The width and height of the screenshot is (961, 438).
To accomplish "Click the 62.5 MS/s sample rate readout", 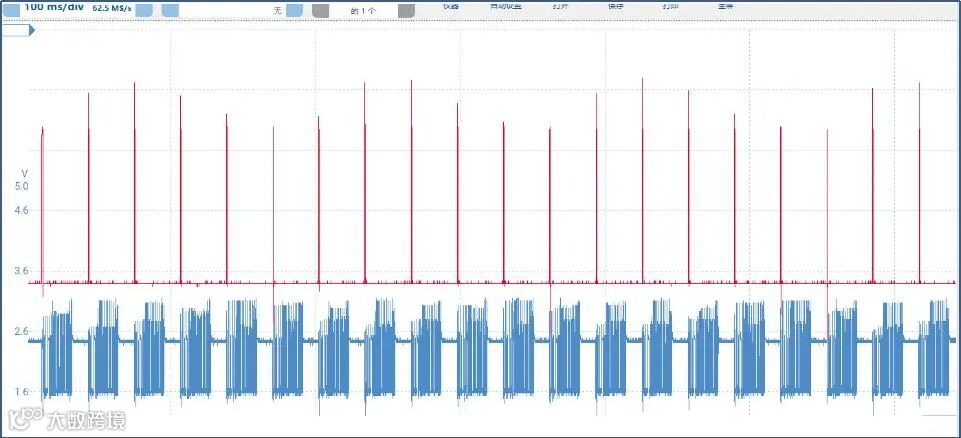I will tap(111, 9).
